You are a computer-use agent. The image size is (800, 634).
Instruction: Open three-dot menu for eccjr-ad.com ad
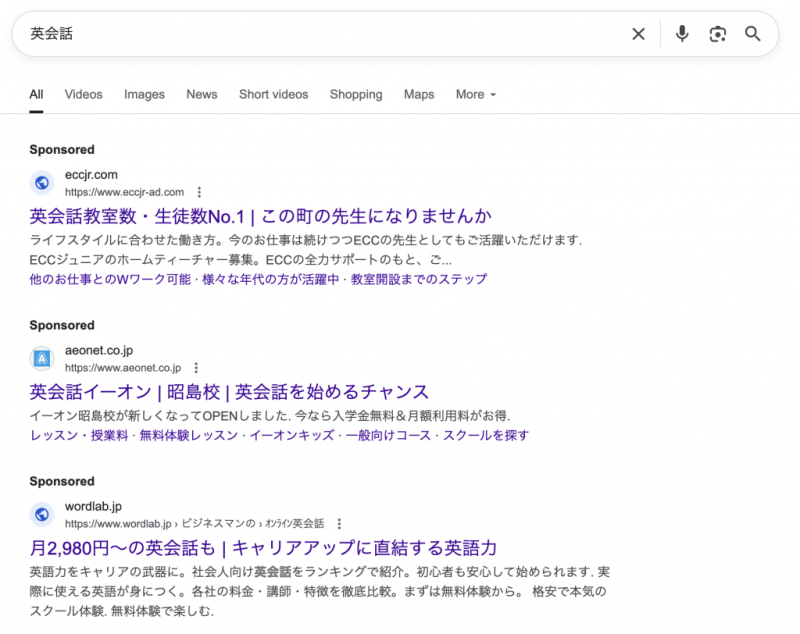(x=199, y=192)
